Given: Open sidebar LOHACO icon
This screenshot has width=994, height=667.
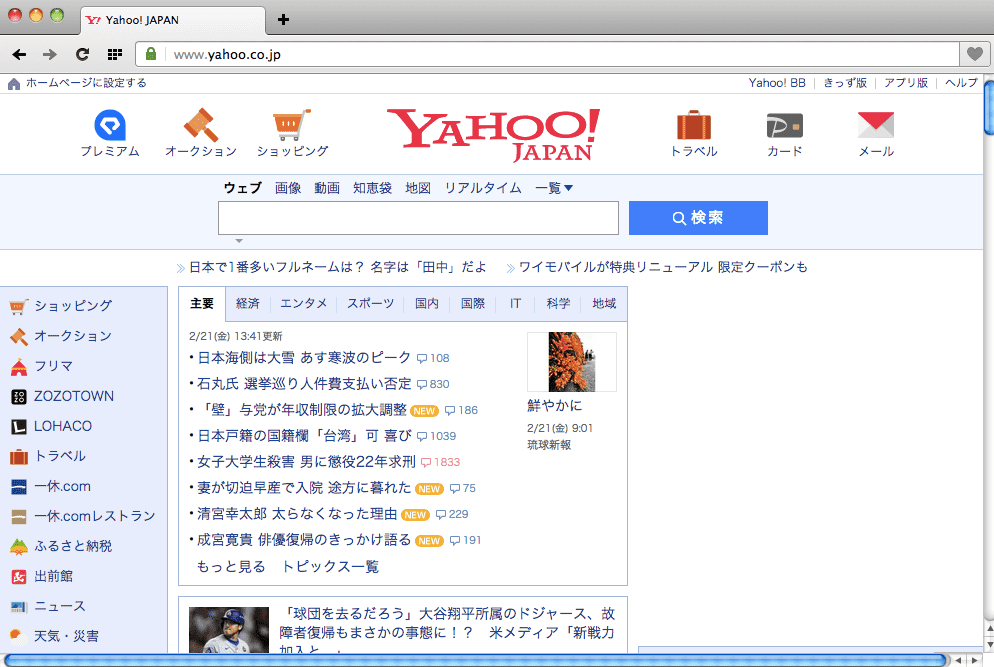Looking at the screenshot, I should [19, 427].
